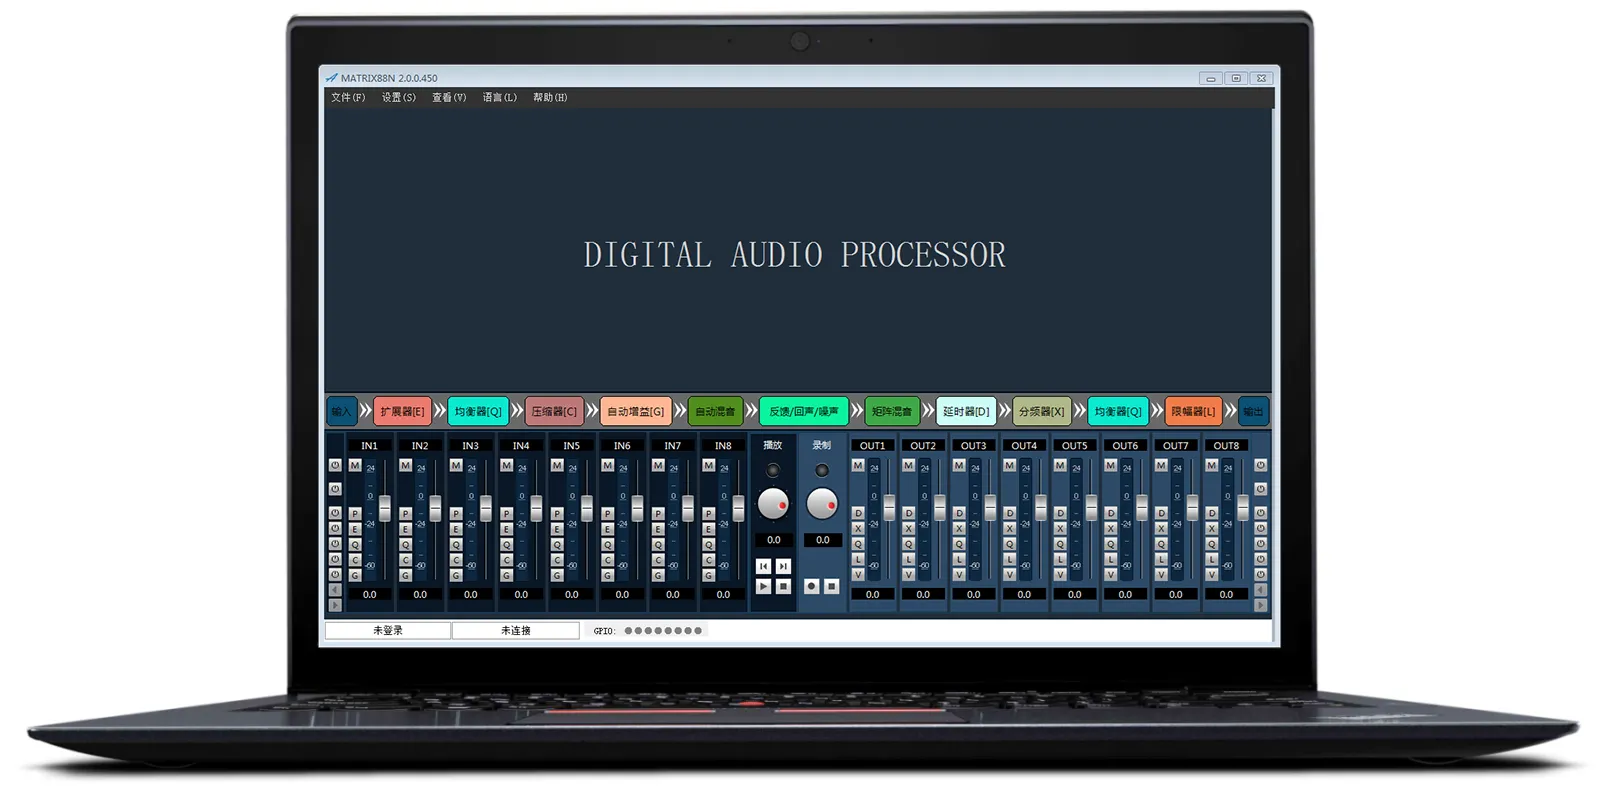
Task: Open the 语言(L) language menu
Action: click(499, 98)
